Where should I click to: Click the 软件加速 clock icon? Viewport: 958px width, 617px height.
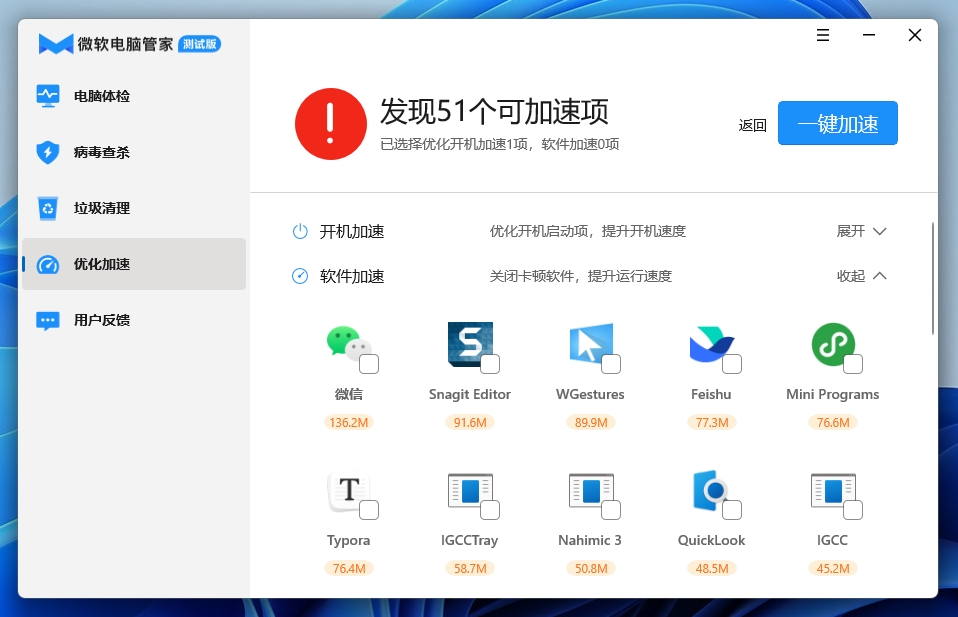300,276
